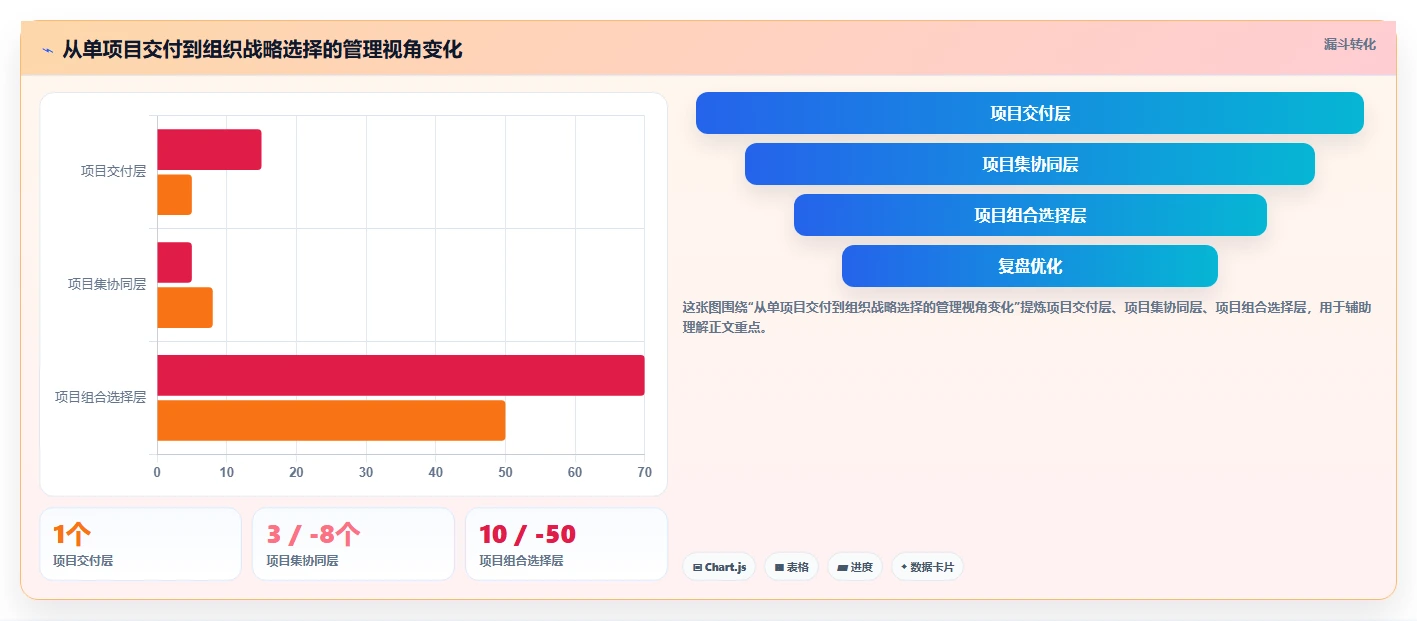Select the 复盘优化 funnel stage

coord(1030,266)
